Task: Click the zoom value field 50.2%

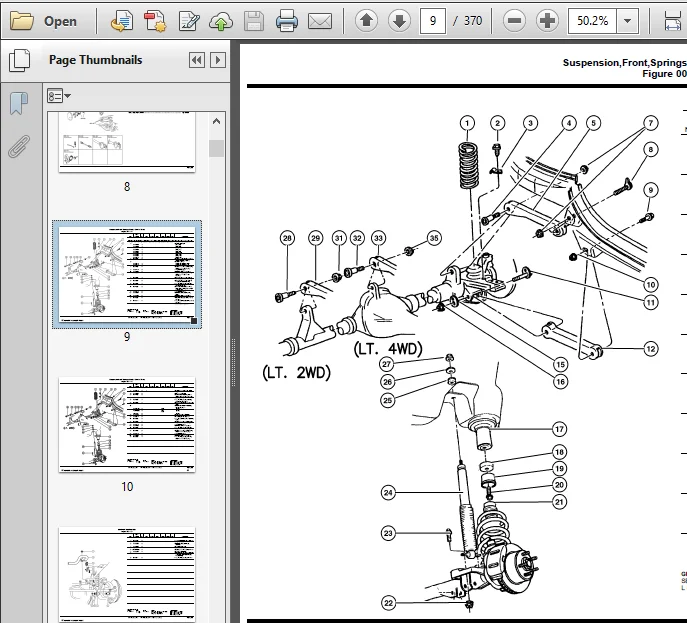Action: (592, 21)
